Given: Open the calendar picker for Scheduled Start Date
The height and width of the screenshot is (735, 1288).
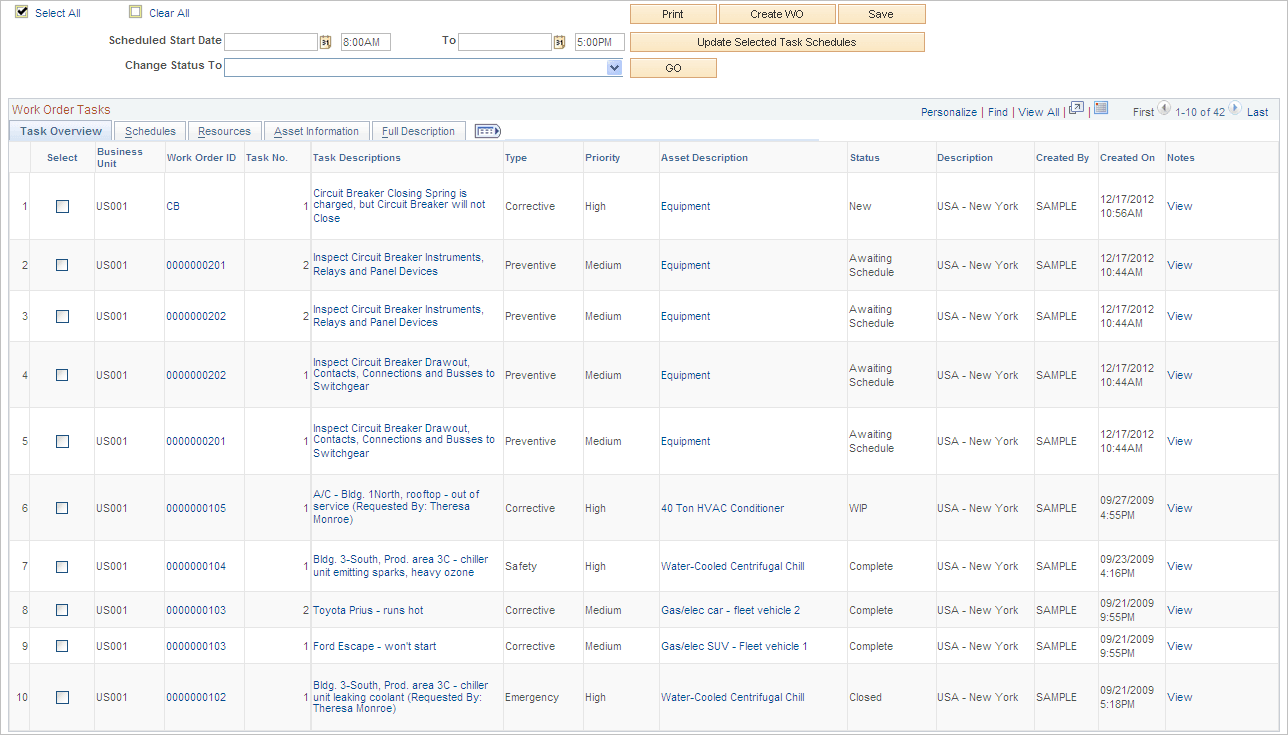Looking at the screenshot, I should (325, 42).
